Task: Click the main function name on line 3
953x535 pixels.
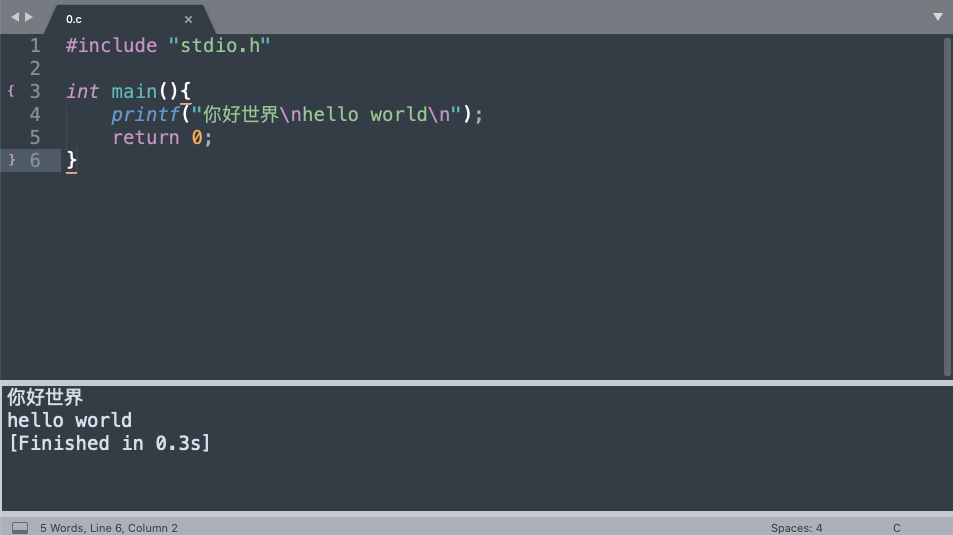Action: (134, 91)
